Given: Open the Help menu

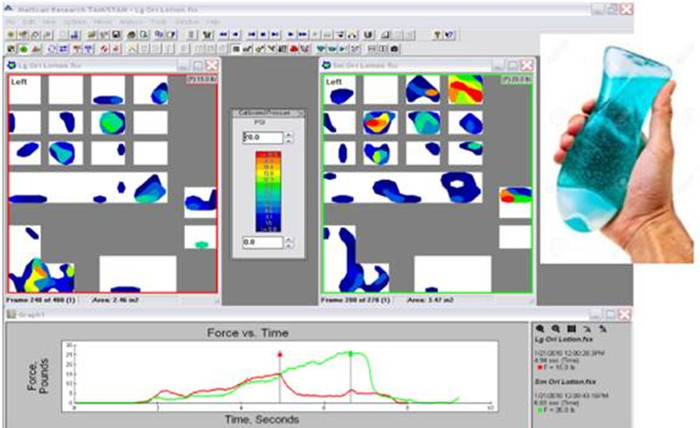Looking at the screenshot, I should [213, 21].
